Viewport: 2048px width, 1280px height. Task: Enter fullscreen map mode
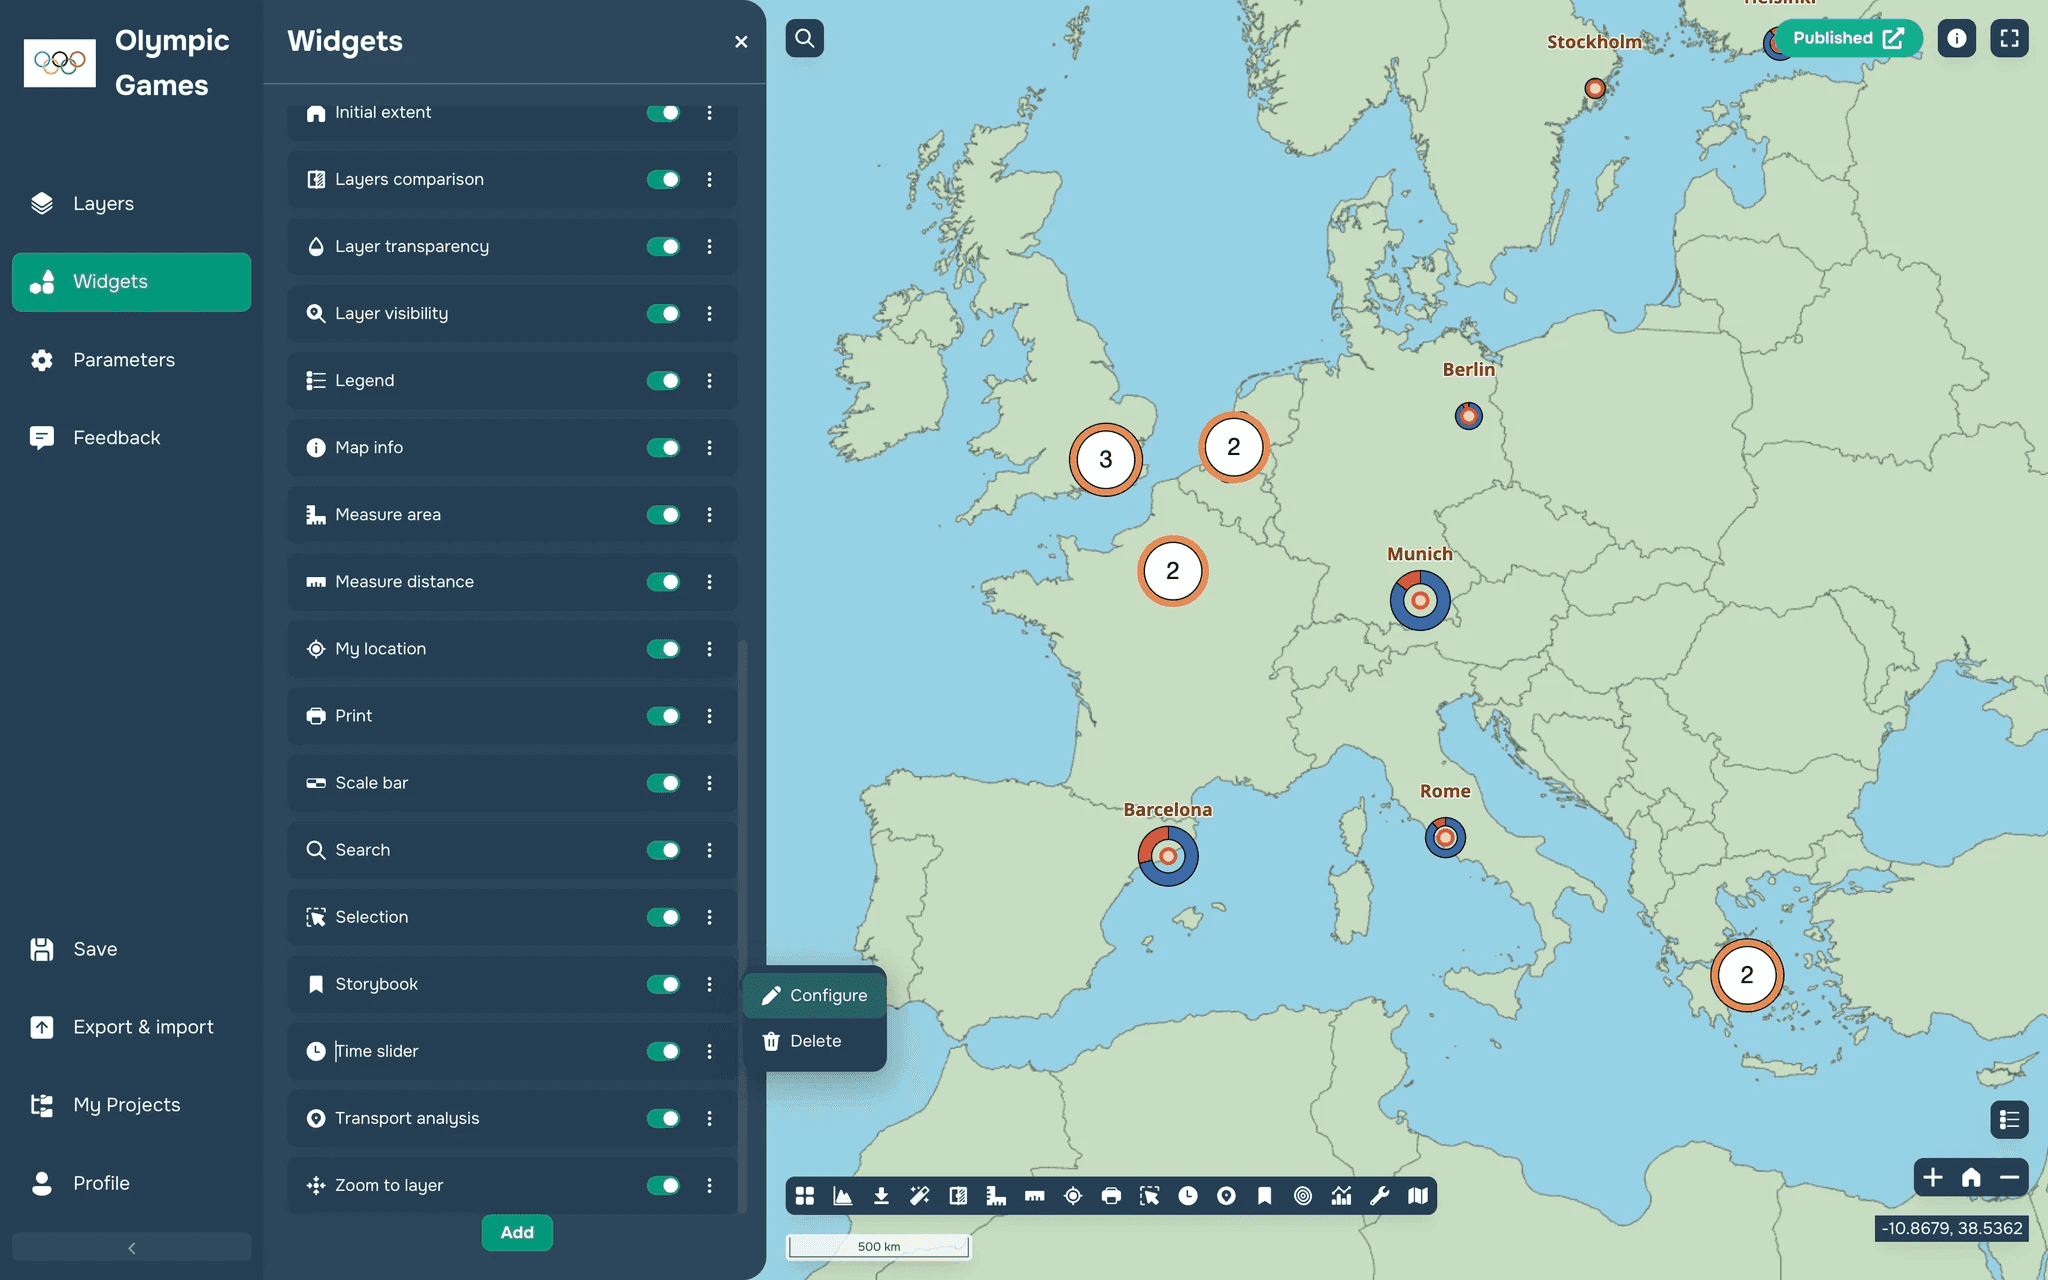(2009, 39)
